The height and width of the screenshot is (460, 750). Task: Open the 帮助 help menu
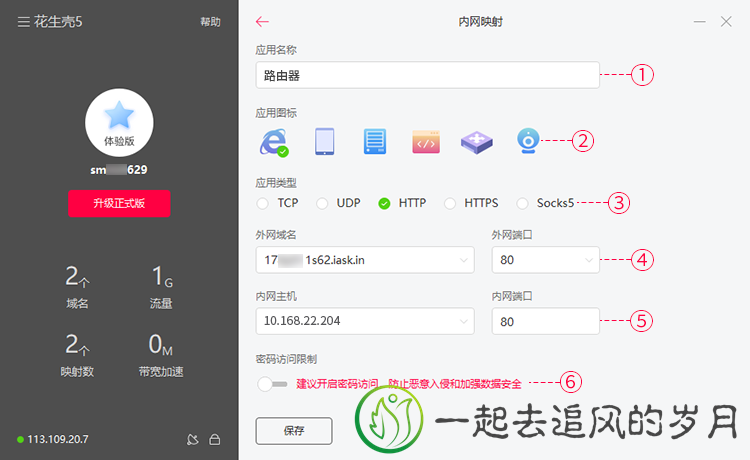pos(210,21)
